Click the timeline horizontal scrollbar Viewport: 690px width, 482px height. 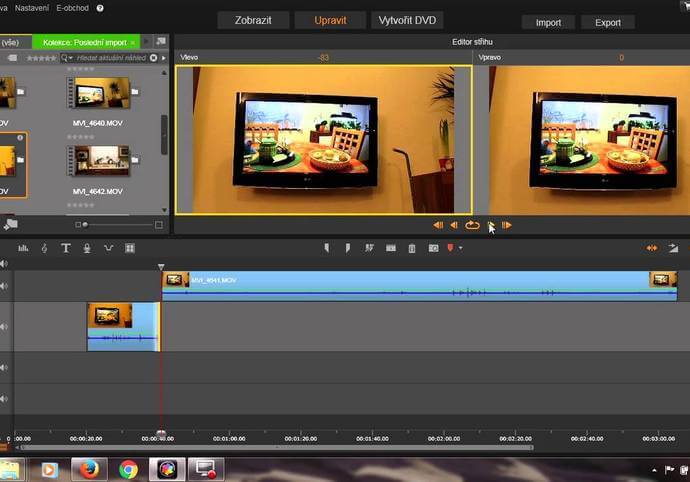tap(276, 447)
